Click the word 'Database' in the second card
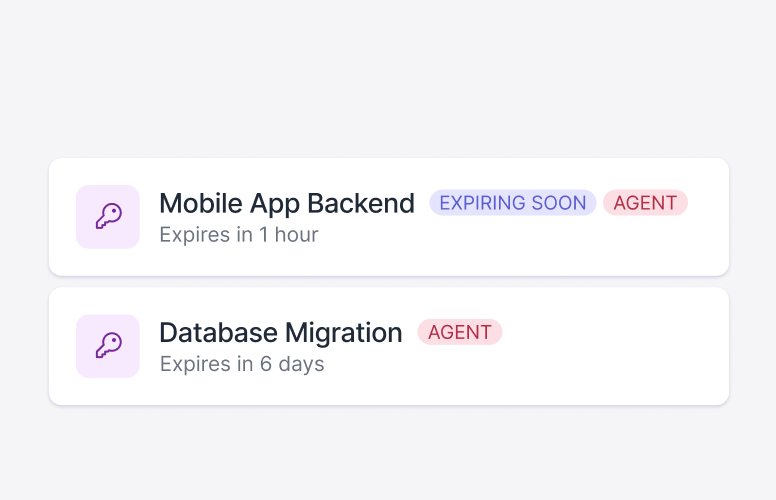 coord(218,333)
